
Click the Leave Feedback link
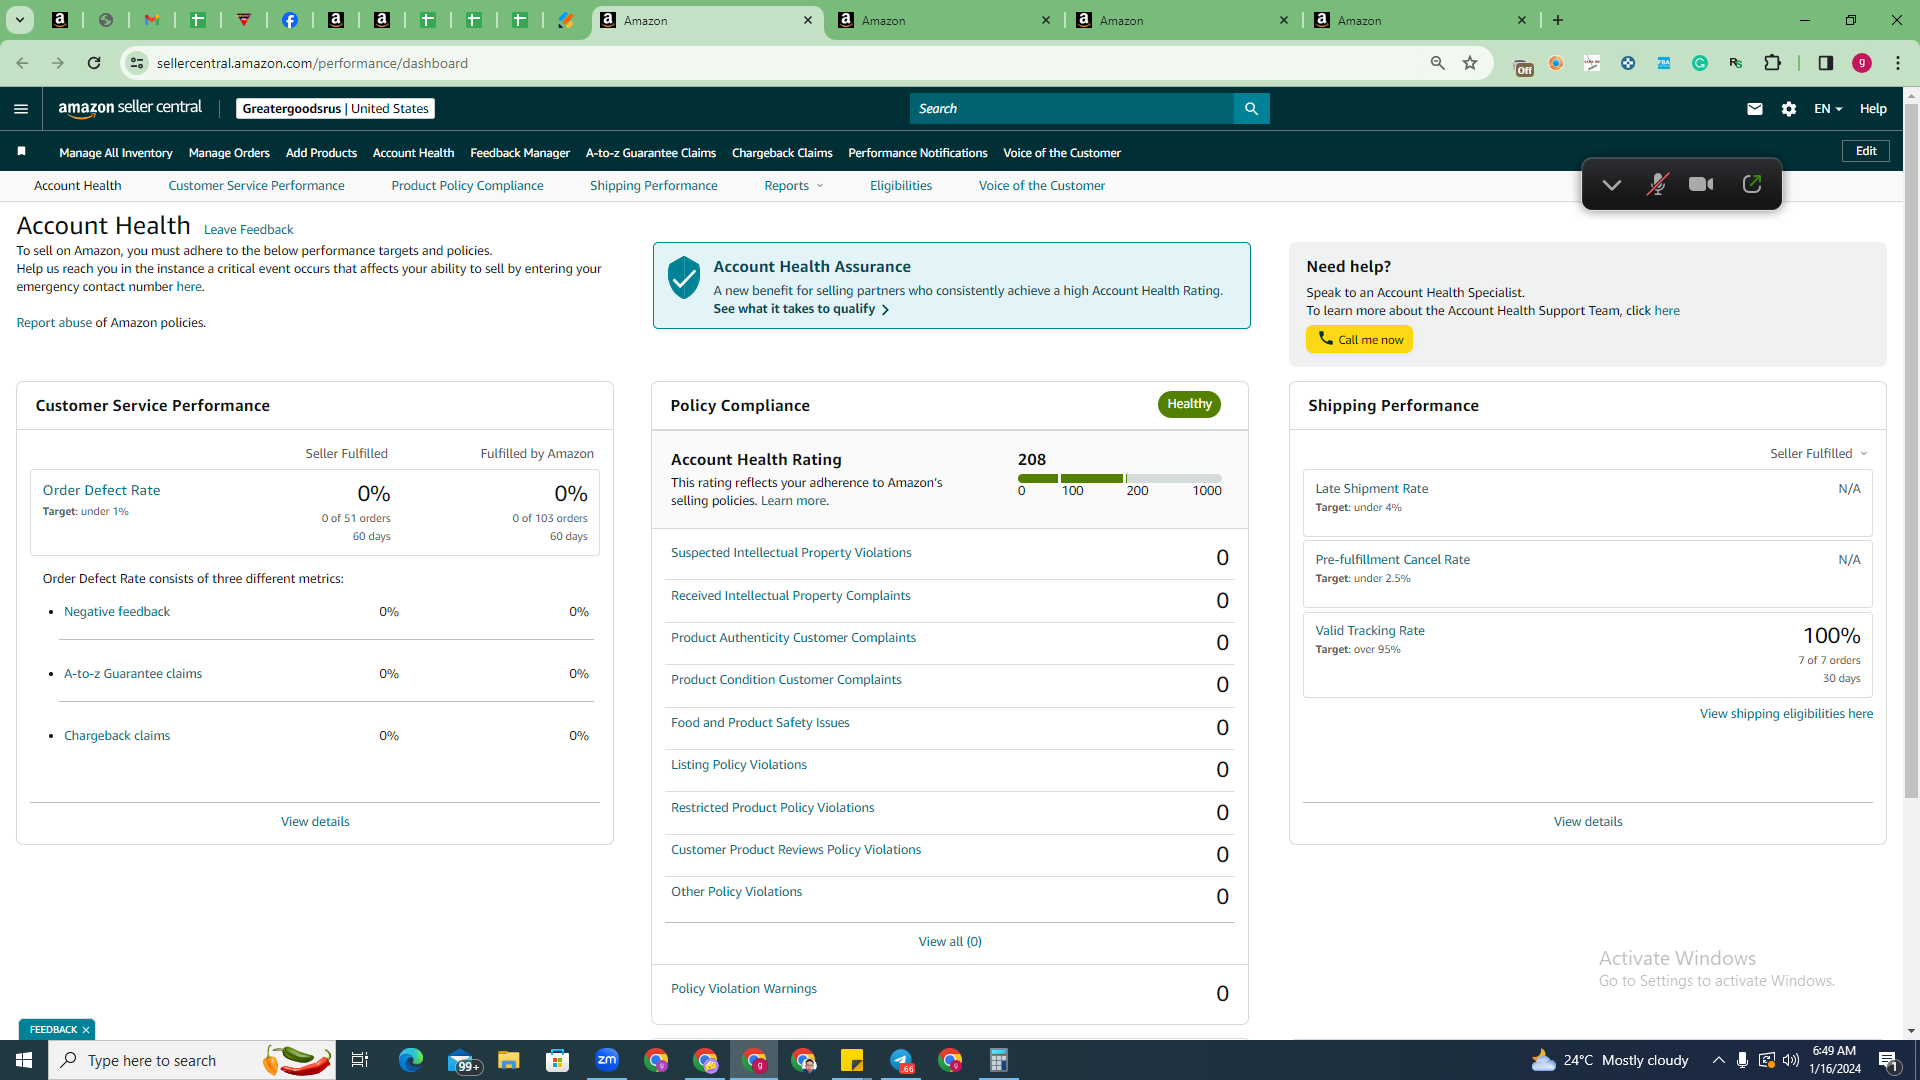(x=248, y=230)
